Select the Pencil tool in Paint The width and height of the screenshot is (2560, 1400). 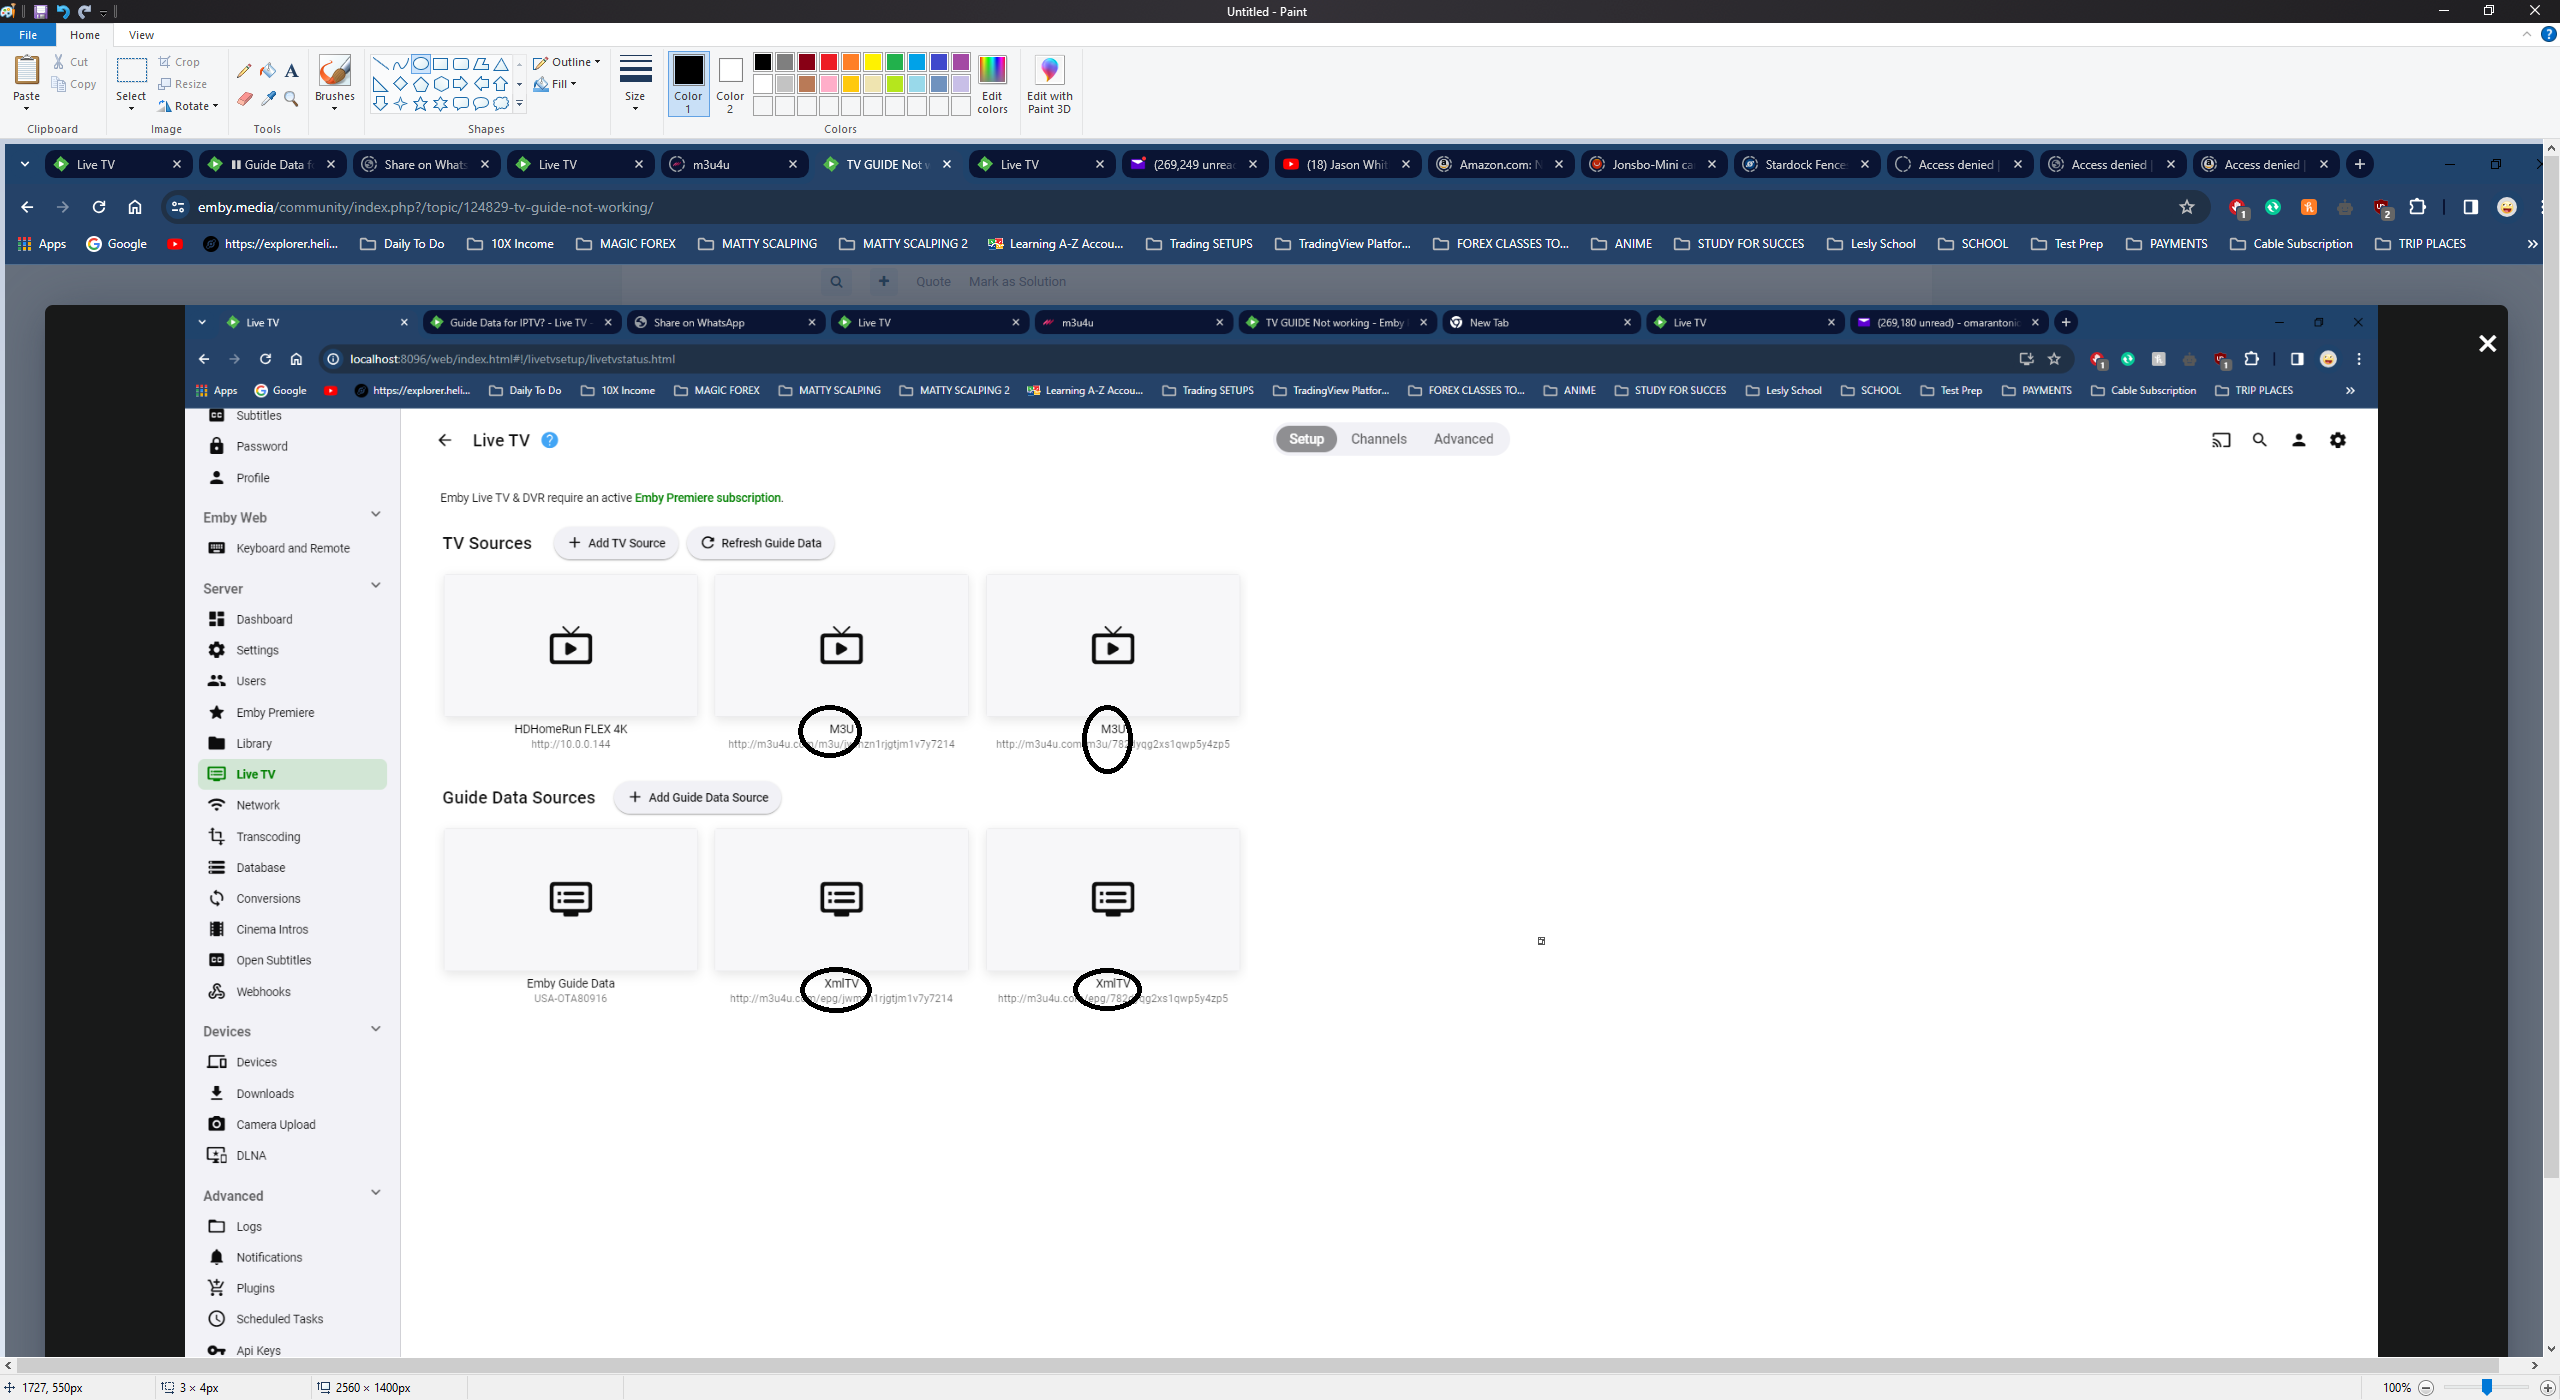(x=244, y=71)
